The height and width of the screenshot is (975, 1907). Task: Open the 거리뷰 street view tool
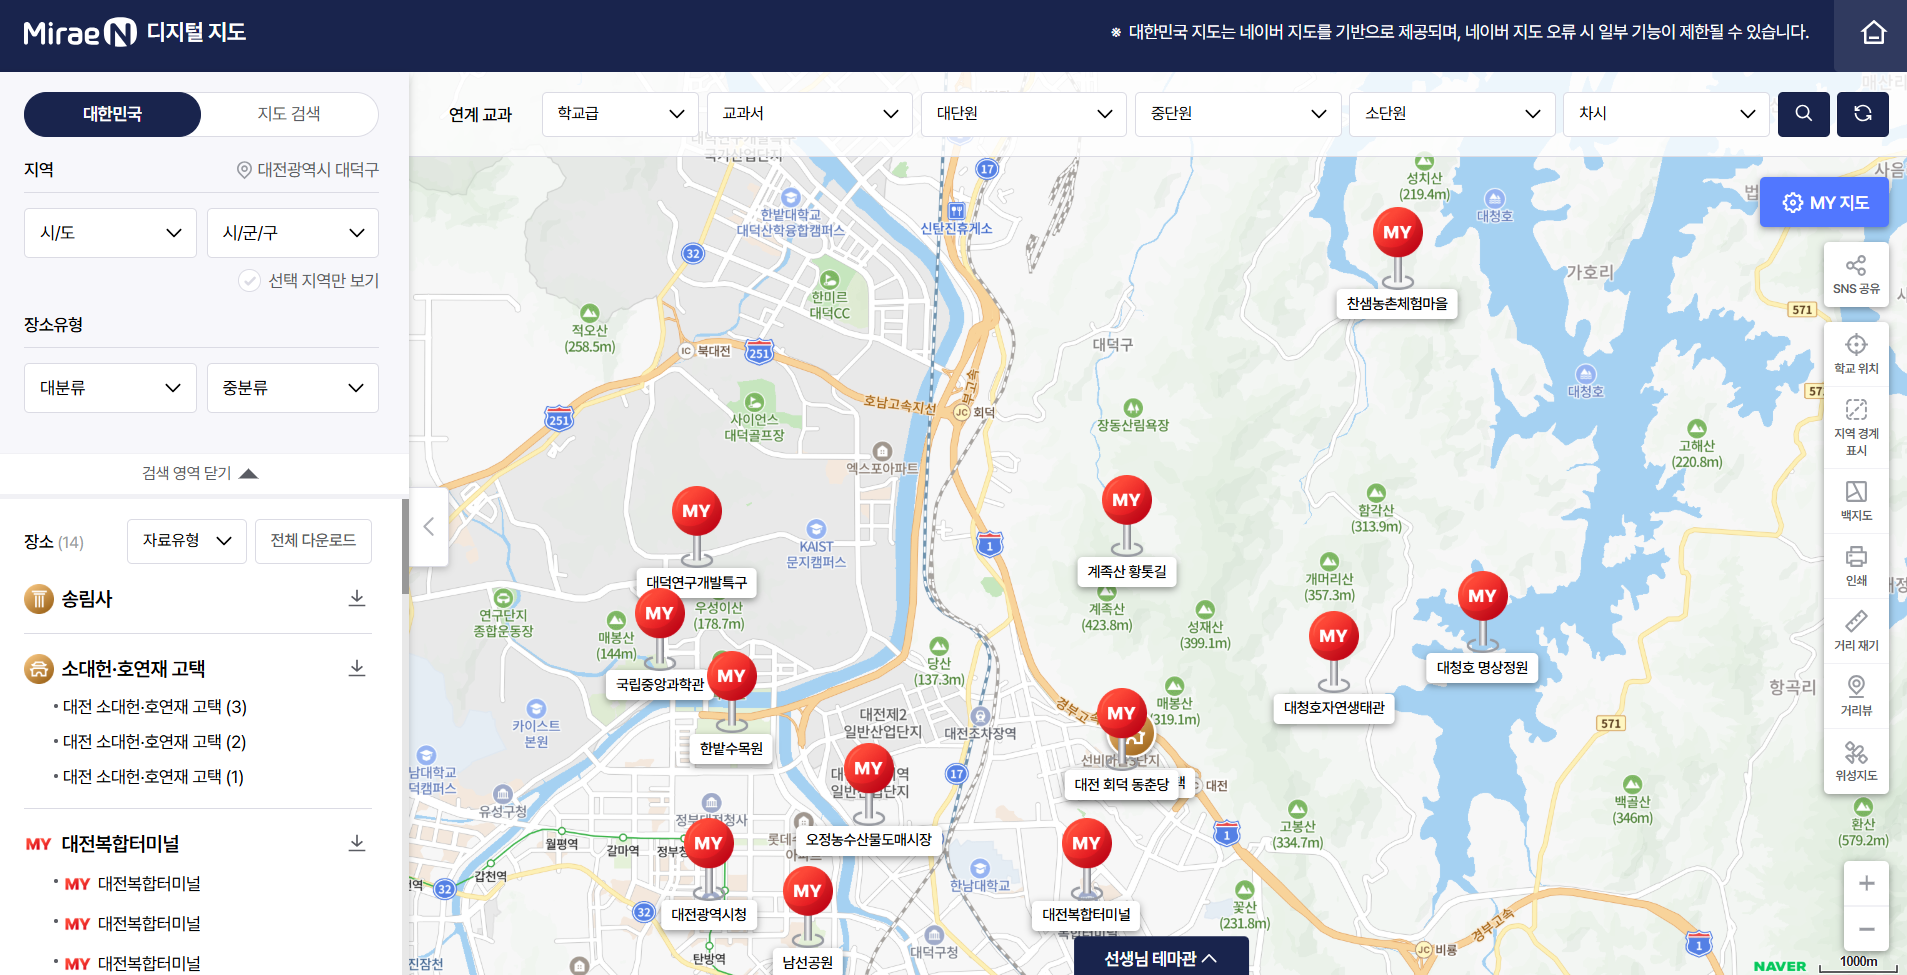(1856, 695)
